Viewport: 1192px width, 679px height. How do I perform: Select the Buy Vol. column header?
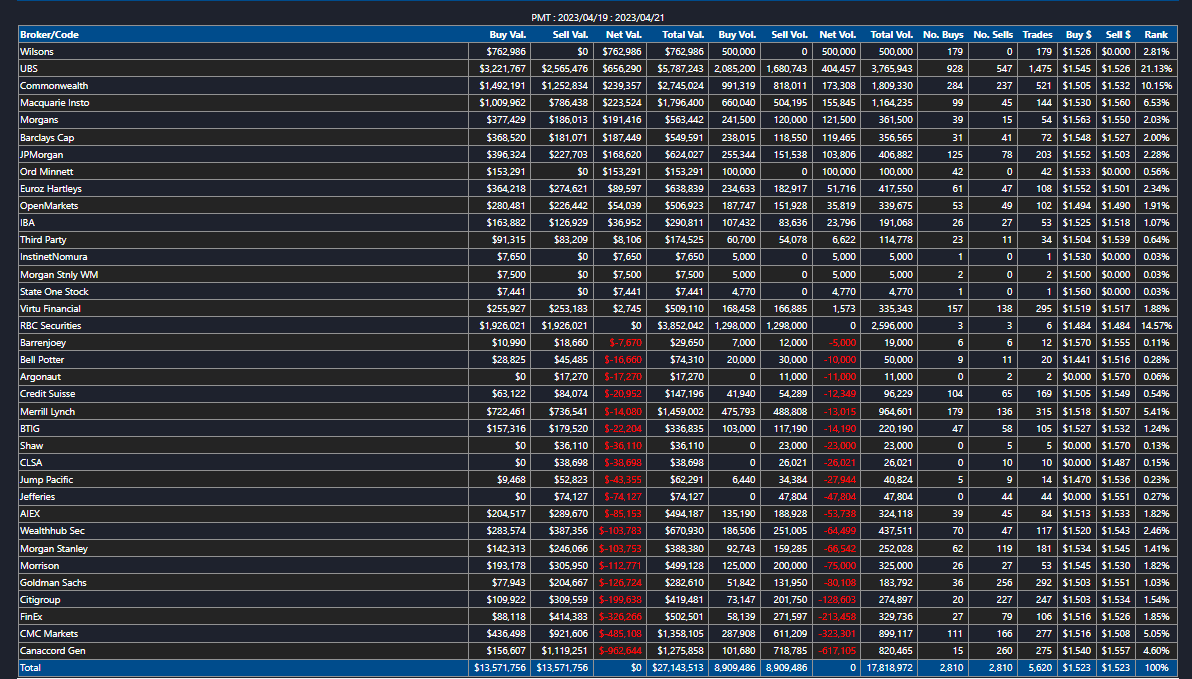pyautogui.click(x=737, y=35)
